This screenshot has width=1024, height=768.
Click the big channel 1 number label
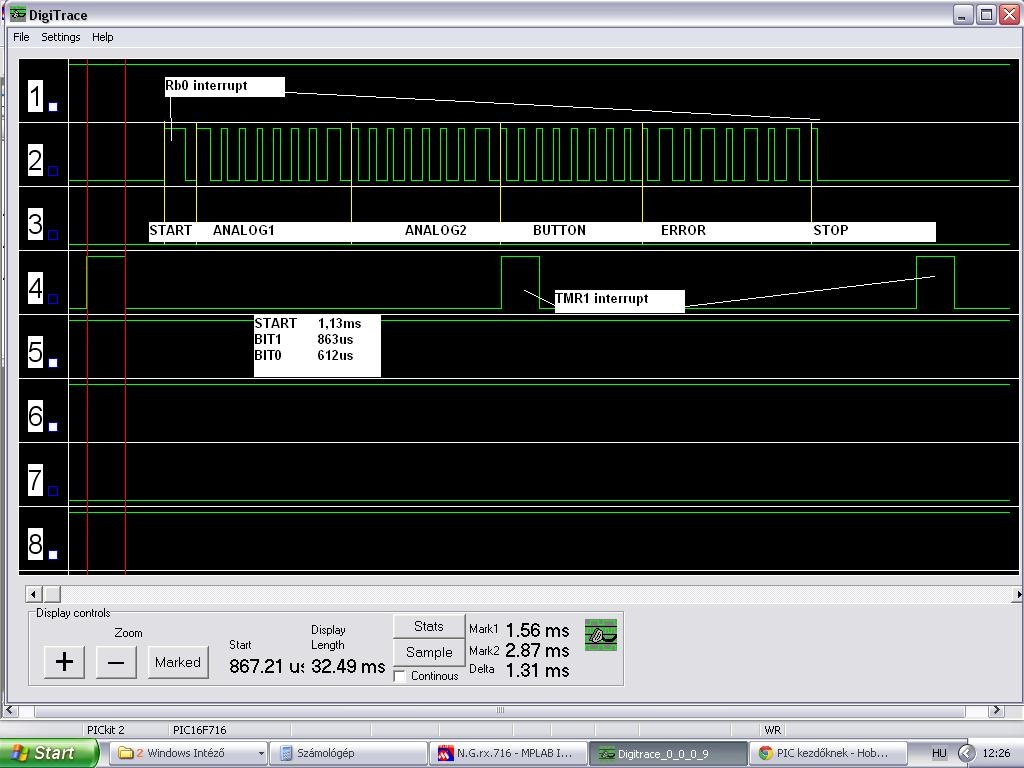(x=35, y=97)
